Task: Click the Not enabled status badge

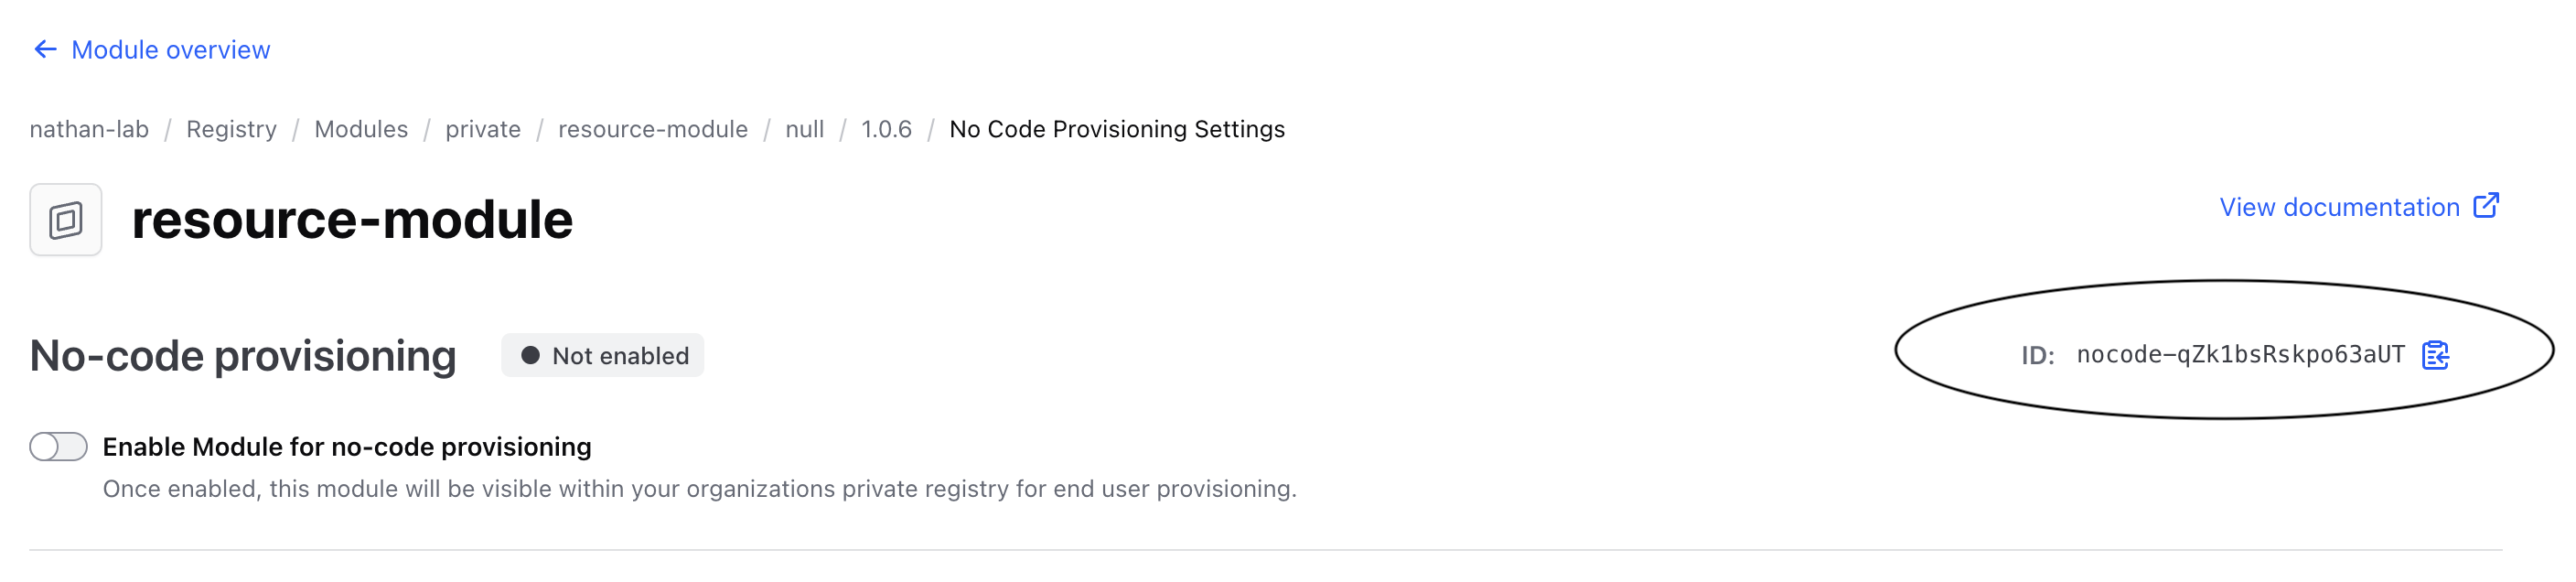Action: tap(603, 356)
